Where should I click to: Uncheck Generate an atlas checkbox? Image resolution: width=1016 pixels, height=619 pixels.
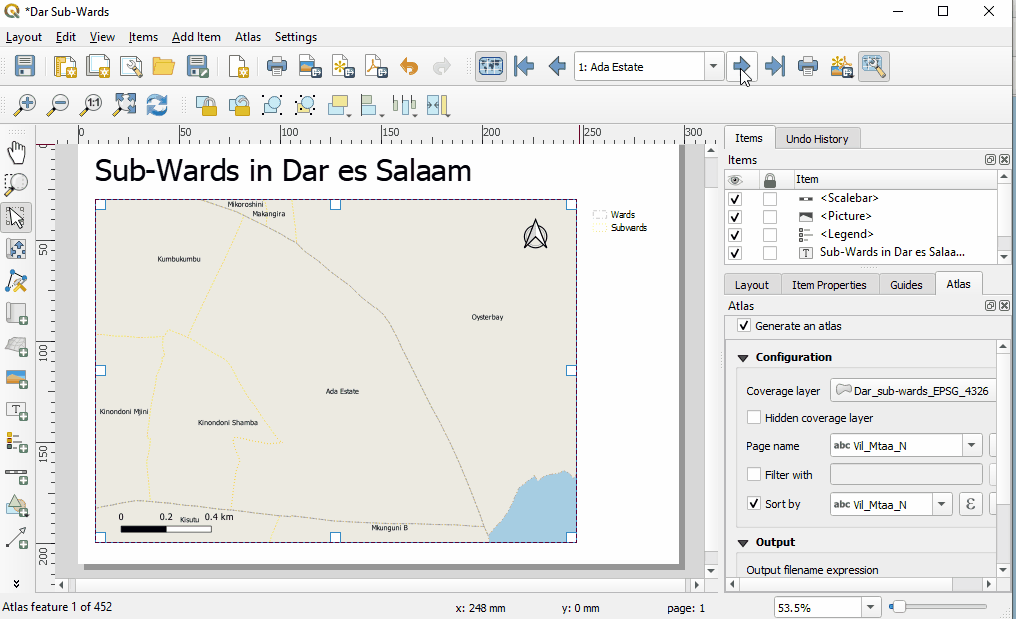[743, 326]
